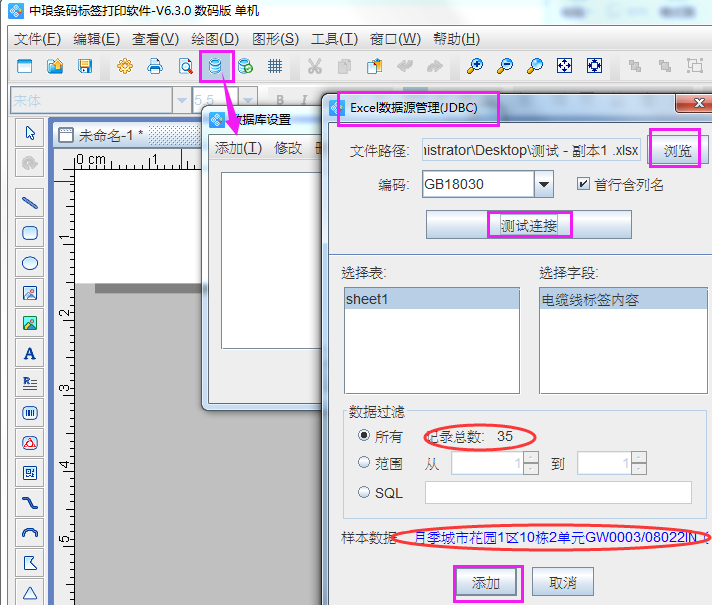Image resolution: width=712 pixels, height=605 pixels.
Task: Click the 取消 cancel button
Action: [x=563, y=582]
